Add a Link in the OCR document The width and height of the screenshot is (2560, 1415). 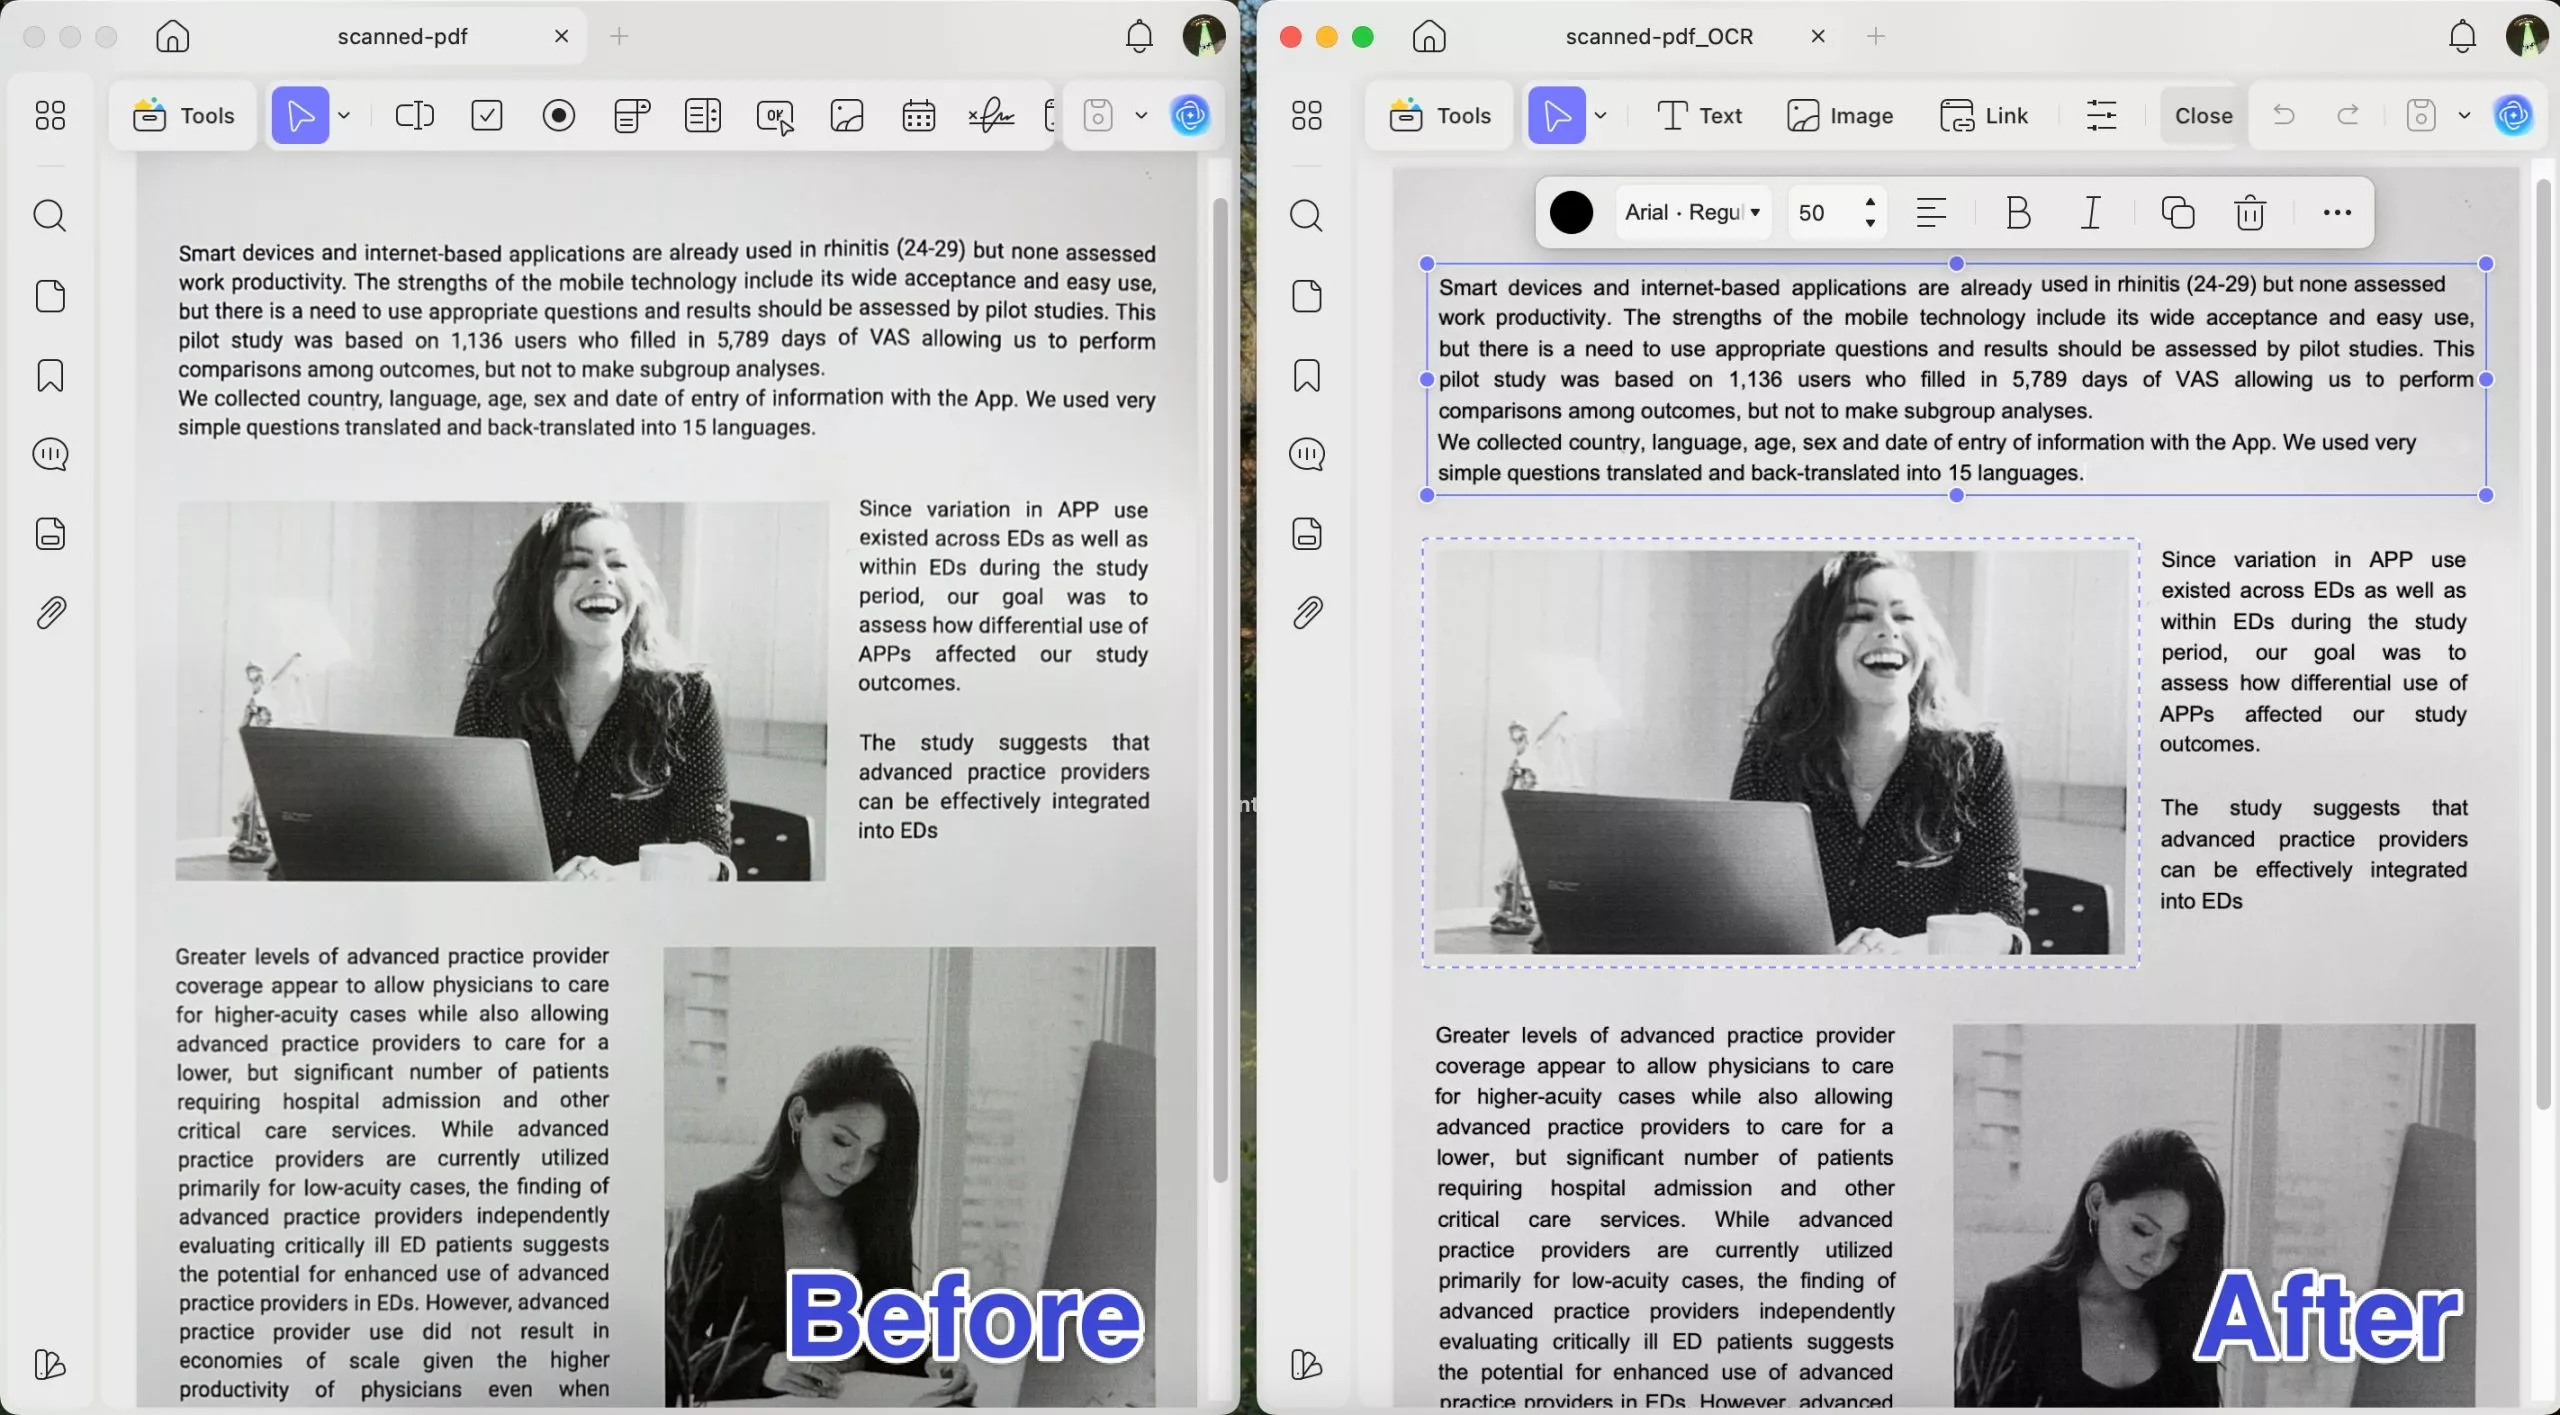pos(1985,116)
